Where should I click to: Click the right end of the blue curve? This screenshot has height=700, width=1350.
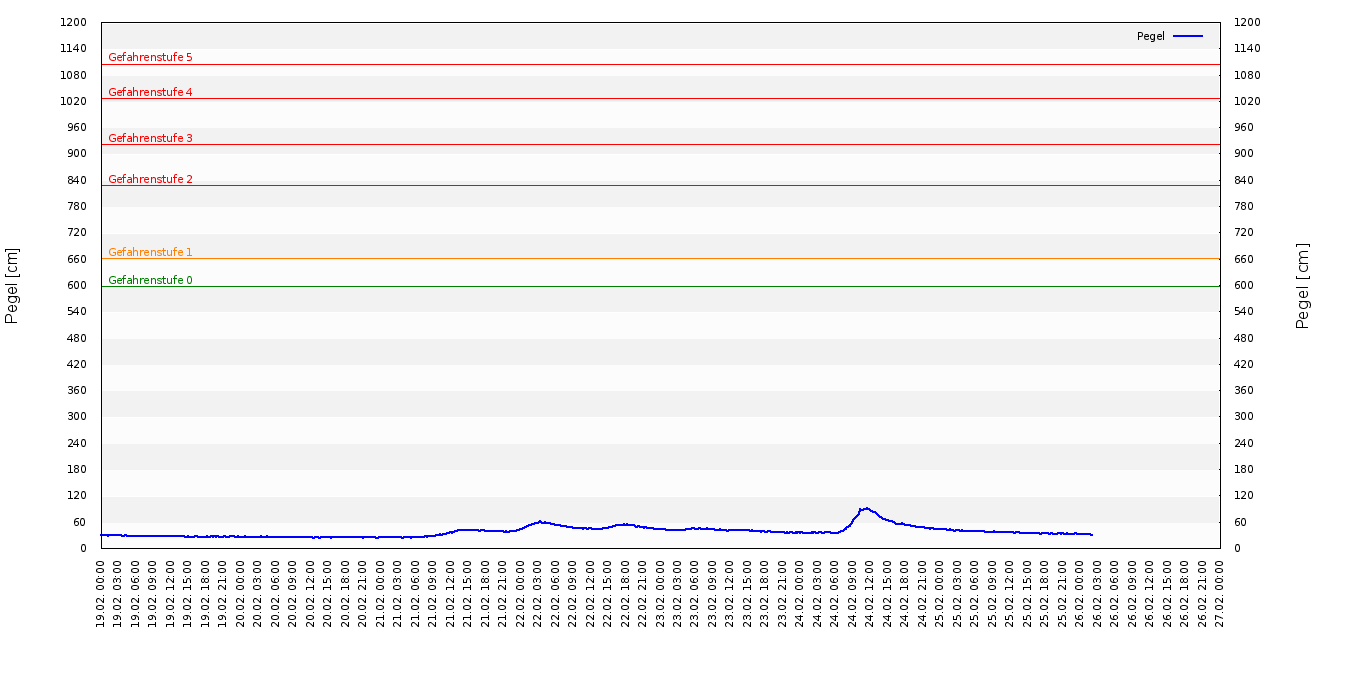pyautogui.click(x=1092, y=534)
